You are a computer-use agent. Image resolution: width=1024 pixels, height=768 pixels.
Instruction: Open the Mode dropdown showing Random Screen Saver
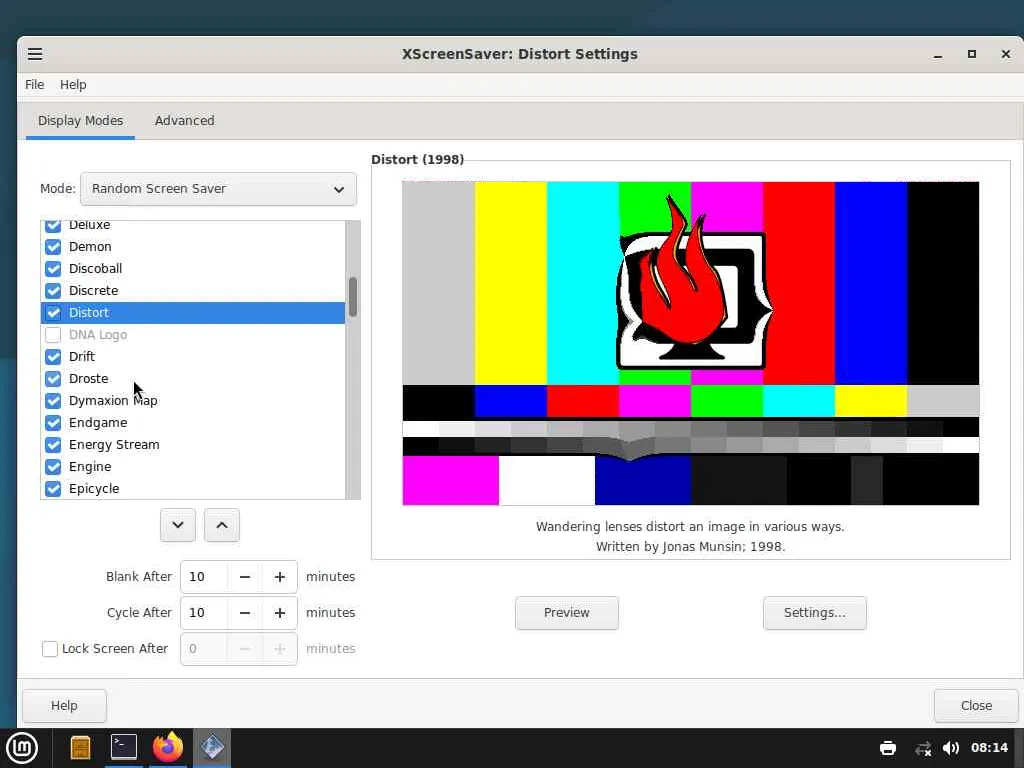pos(218,189)
